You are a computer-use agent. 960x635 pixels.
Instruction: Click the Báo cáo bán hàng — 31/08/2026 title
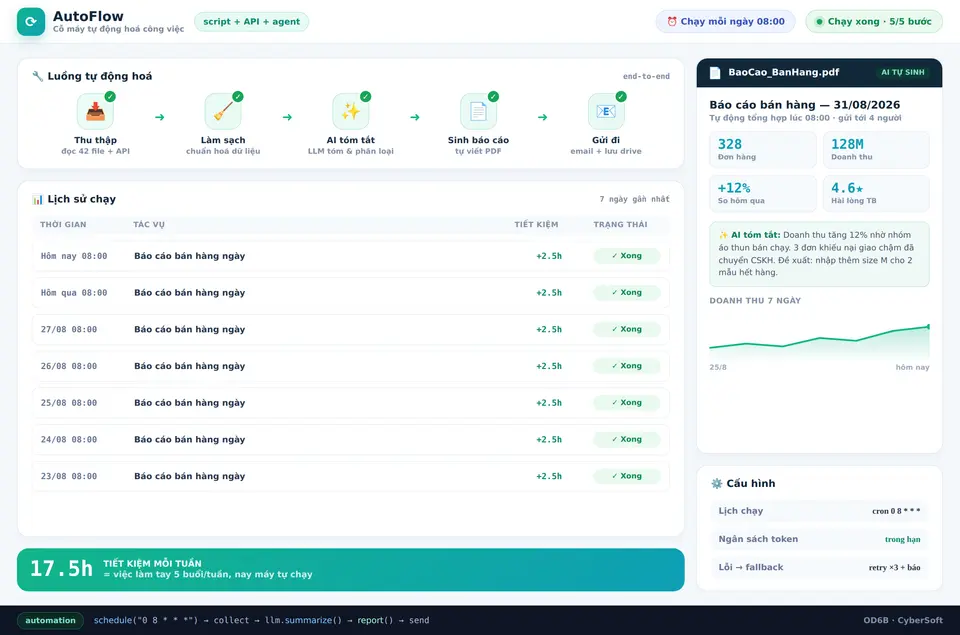point(804,105)
